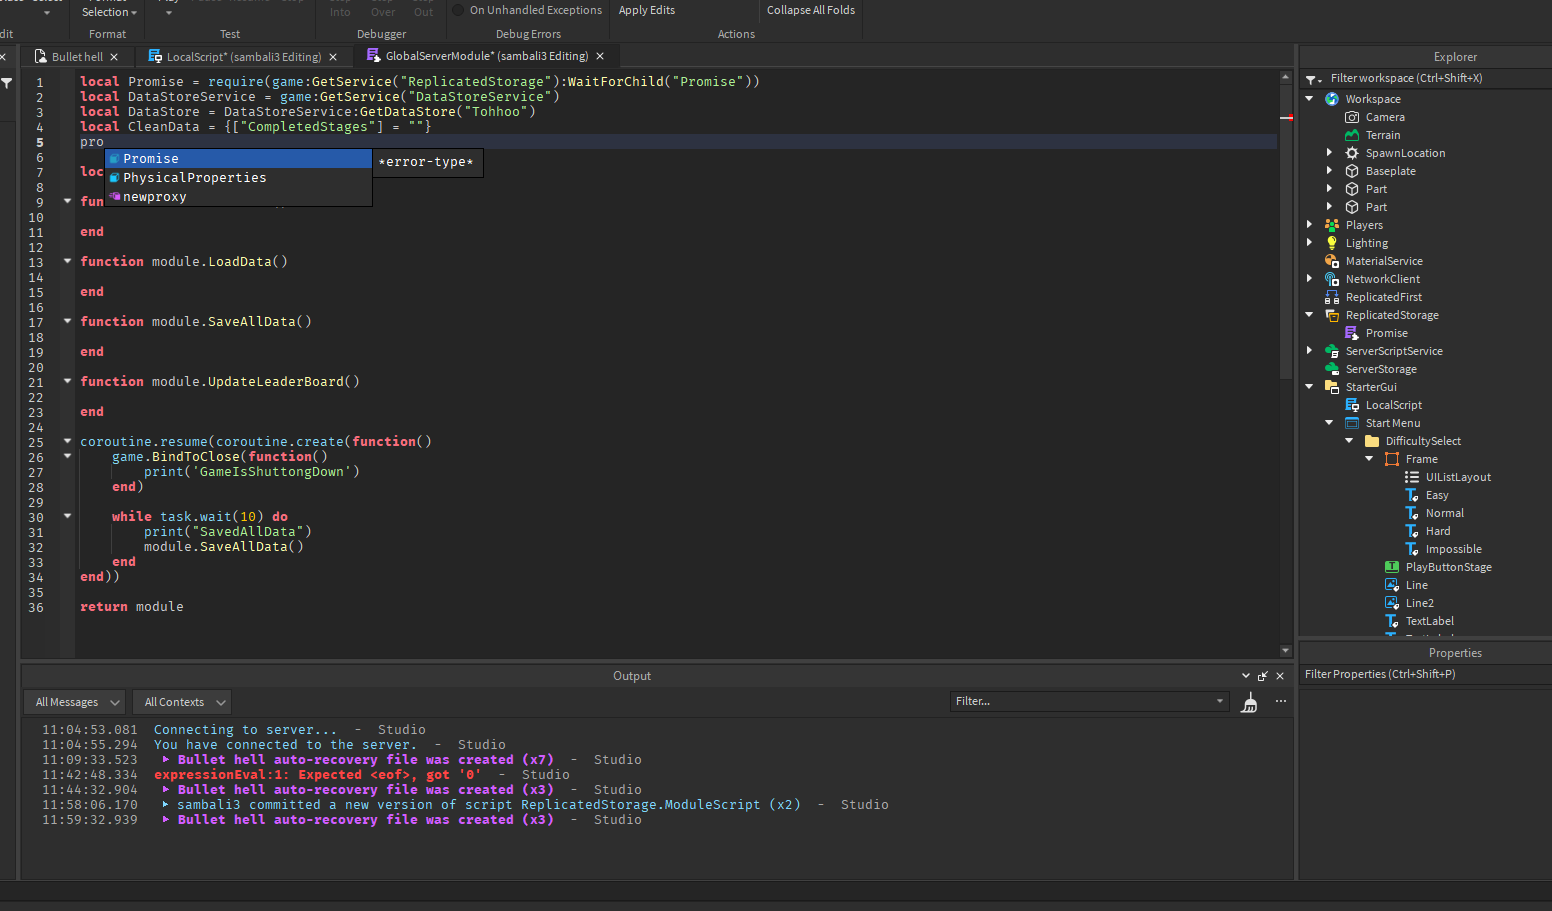1552x911 pixels.
Task: Click the Apply Edits button
Action: pos(645,9)
